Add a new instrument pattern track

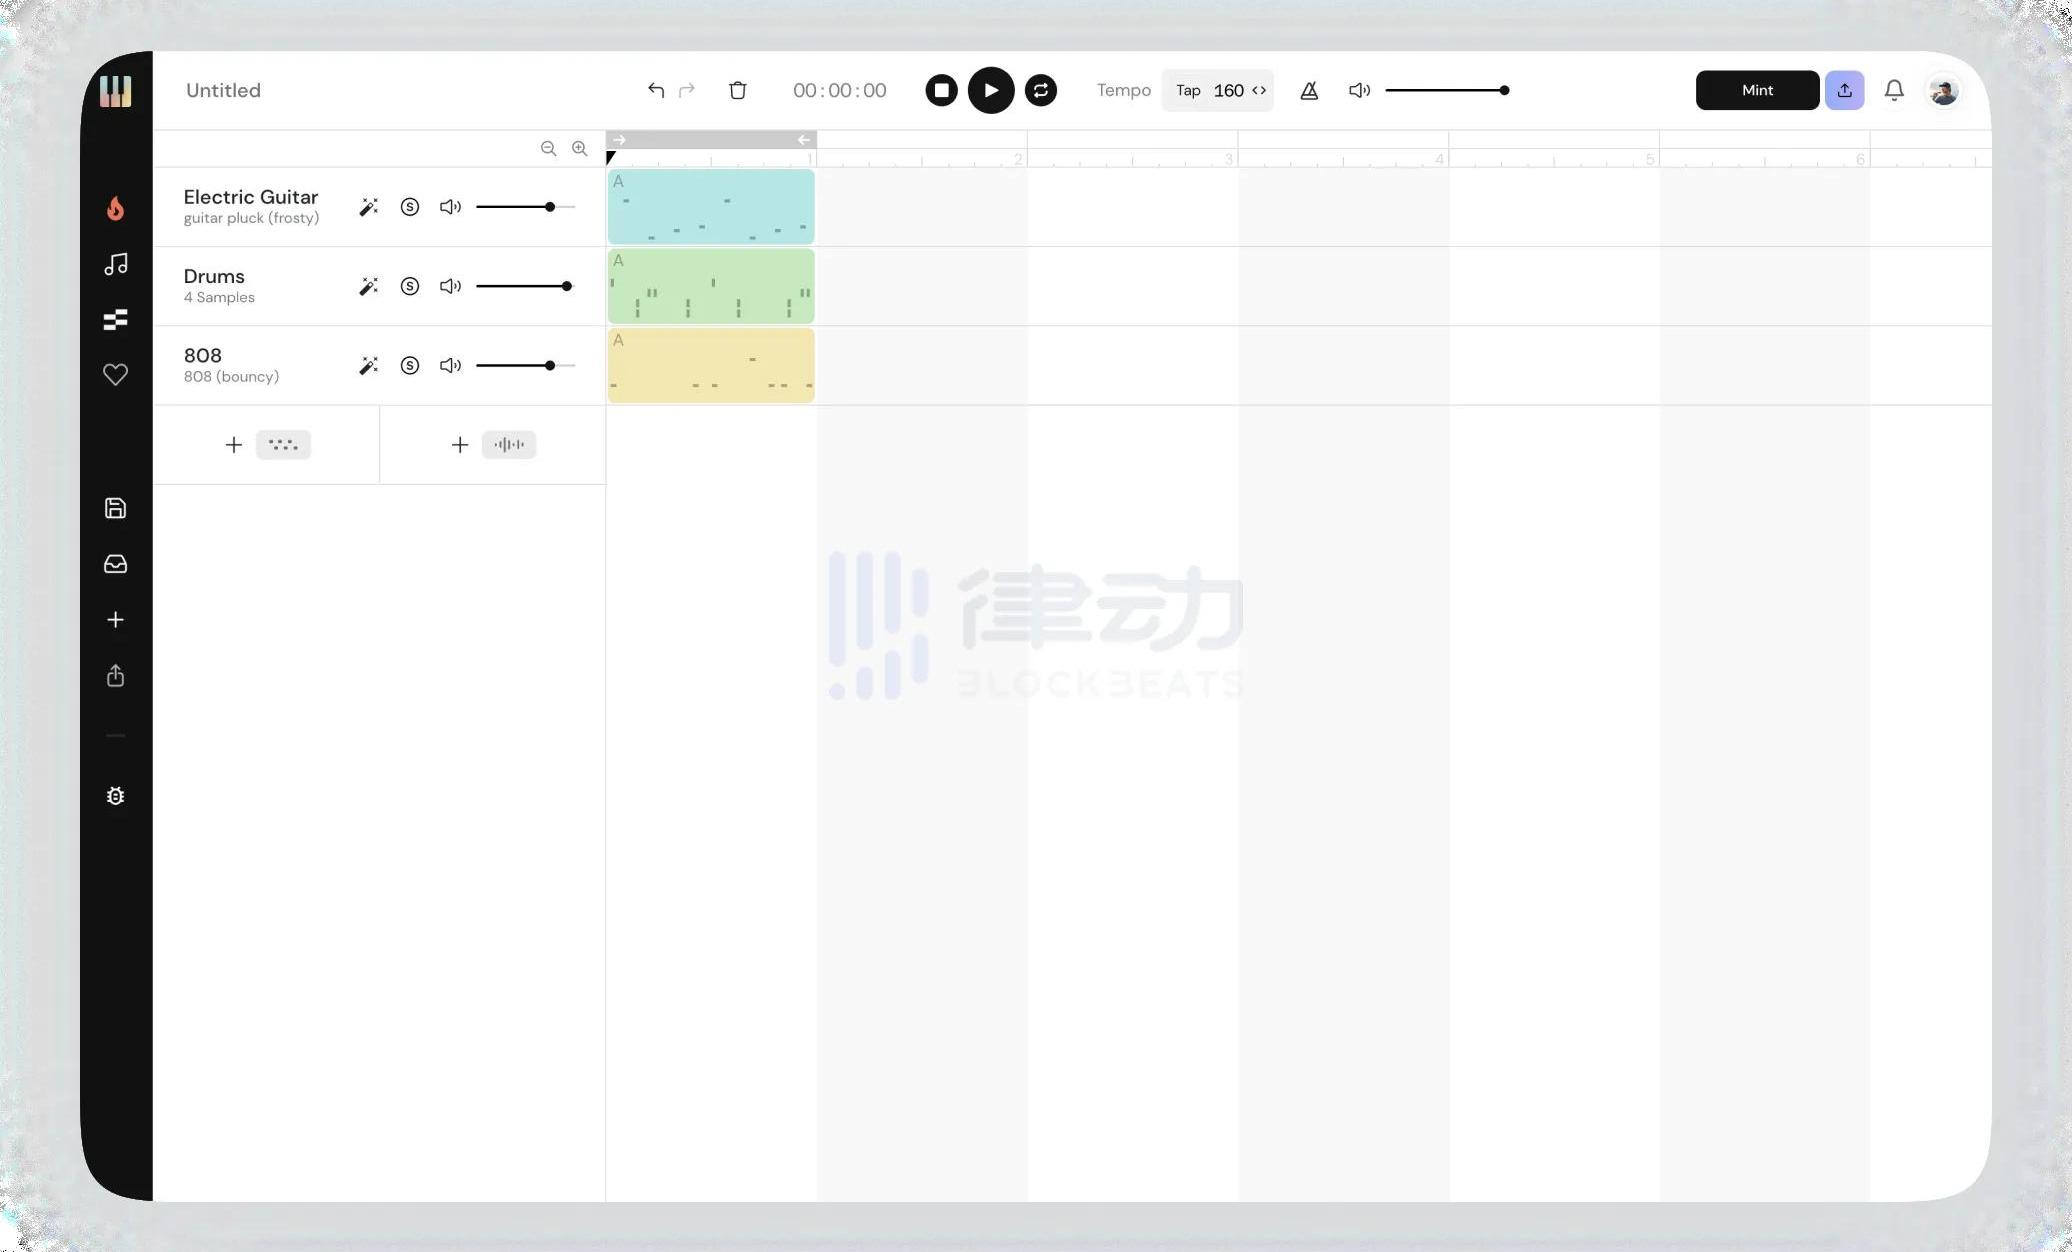(x=267, y=445)
